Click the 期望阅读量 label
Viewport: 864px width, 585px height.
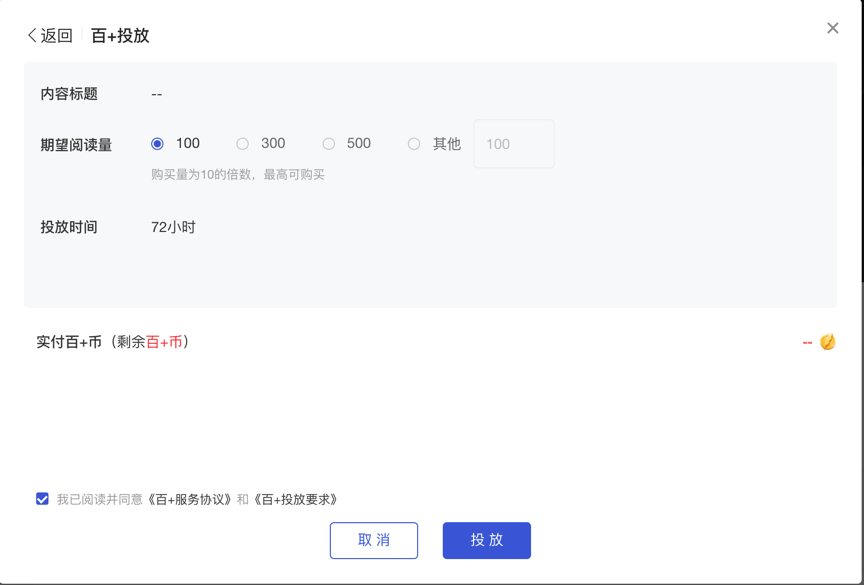point(76,145)
